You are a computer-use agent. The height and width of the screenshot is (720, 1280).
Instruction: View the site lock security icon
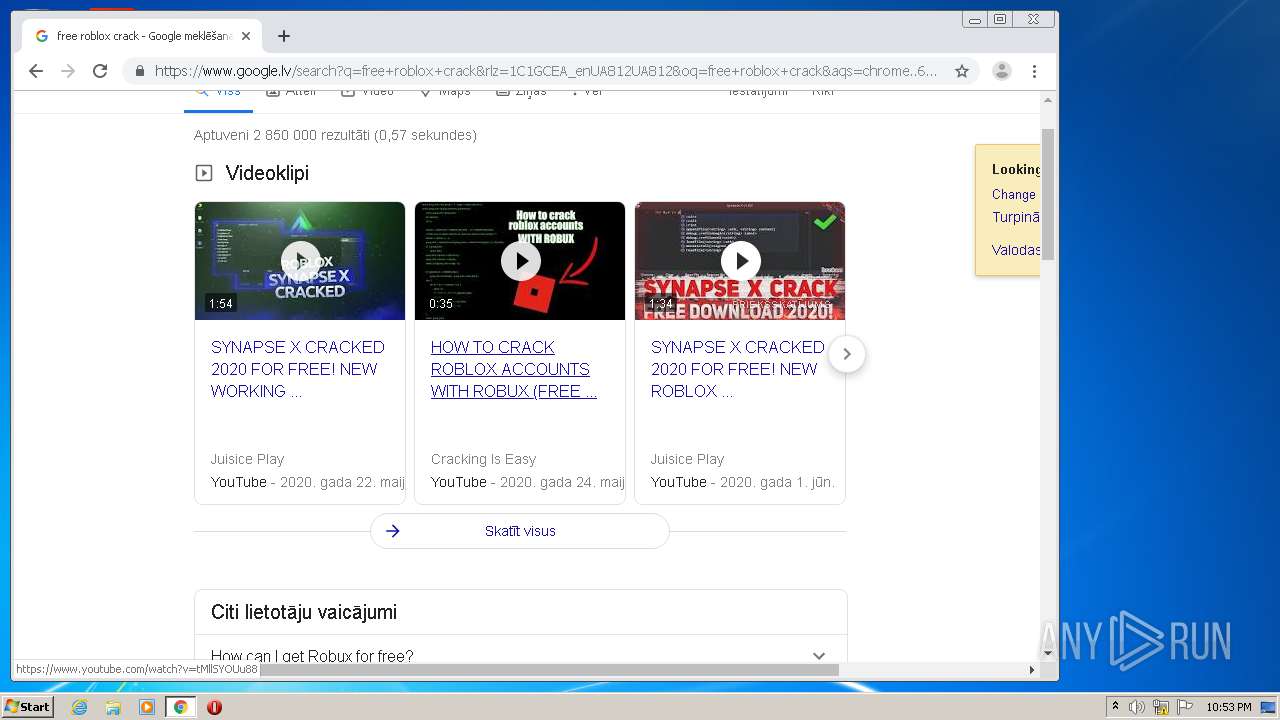(x=139, y=71)
